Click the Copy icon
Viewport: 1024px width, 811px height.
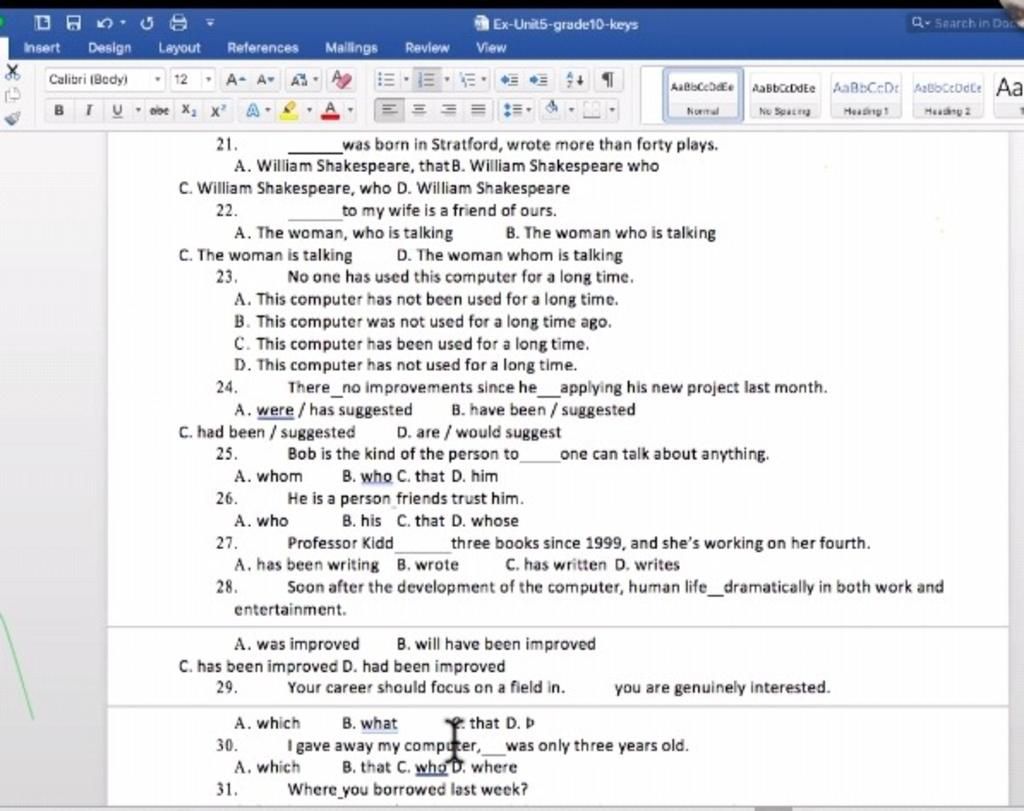click(12, 95)
